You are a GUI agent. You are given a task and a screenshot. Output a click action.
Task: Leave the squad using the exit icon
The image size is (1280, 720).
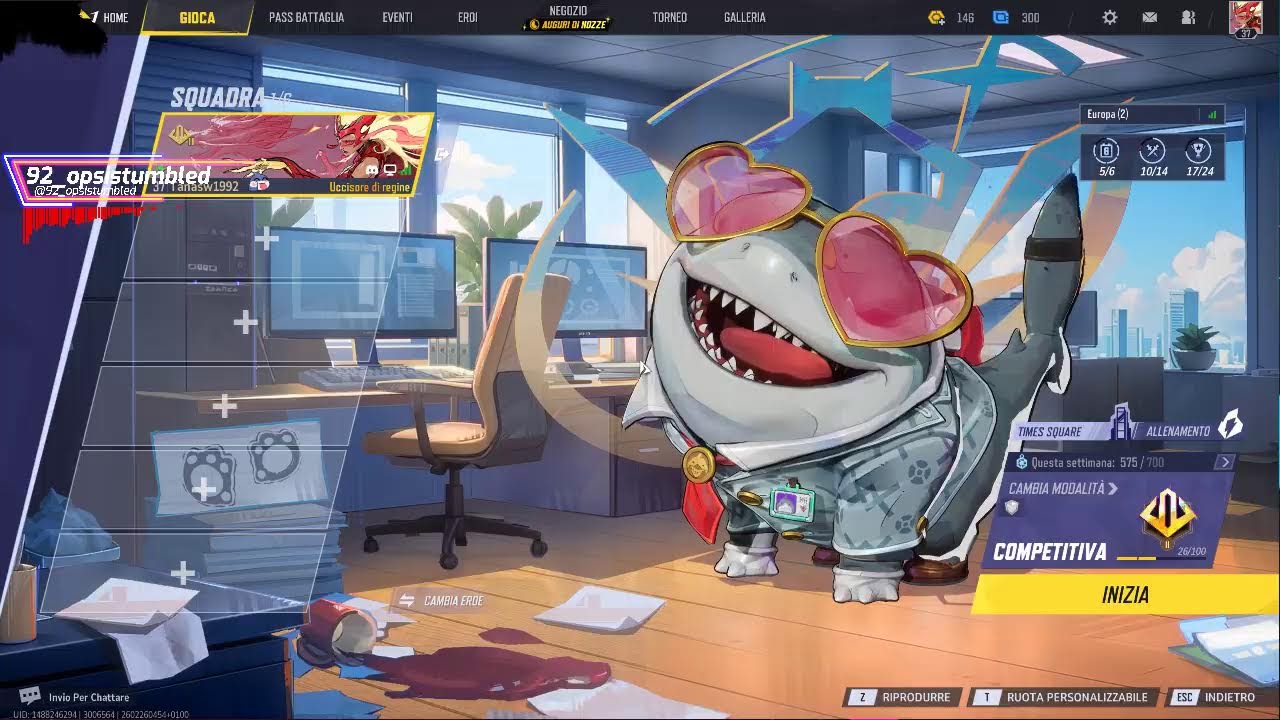[x=443, y=154]
